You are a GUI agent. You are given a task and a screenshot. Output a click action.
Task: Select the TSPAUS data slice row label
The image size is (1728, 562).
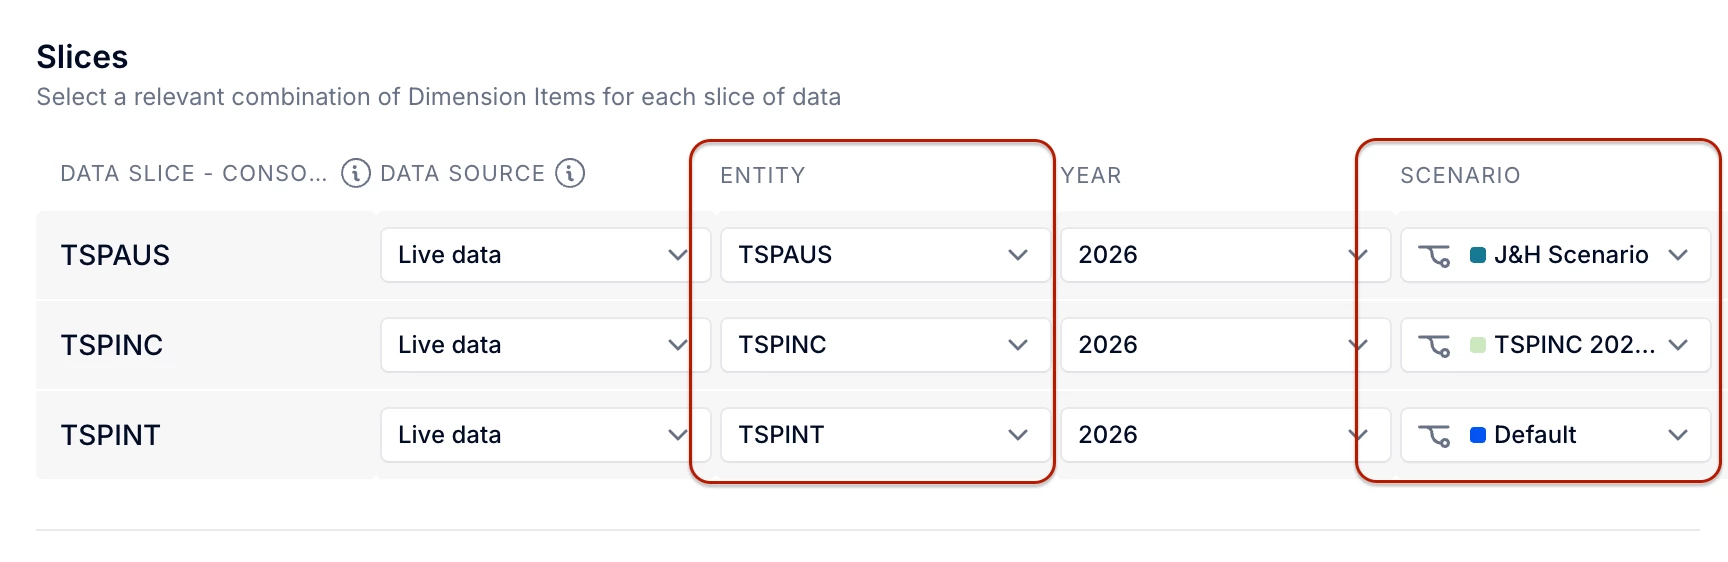[x=115, y=255]
